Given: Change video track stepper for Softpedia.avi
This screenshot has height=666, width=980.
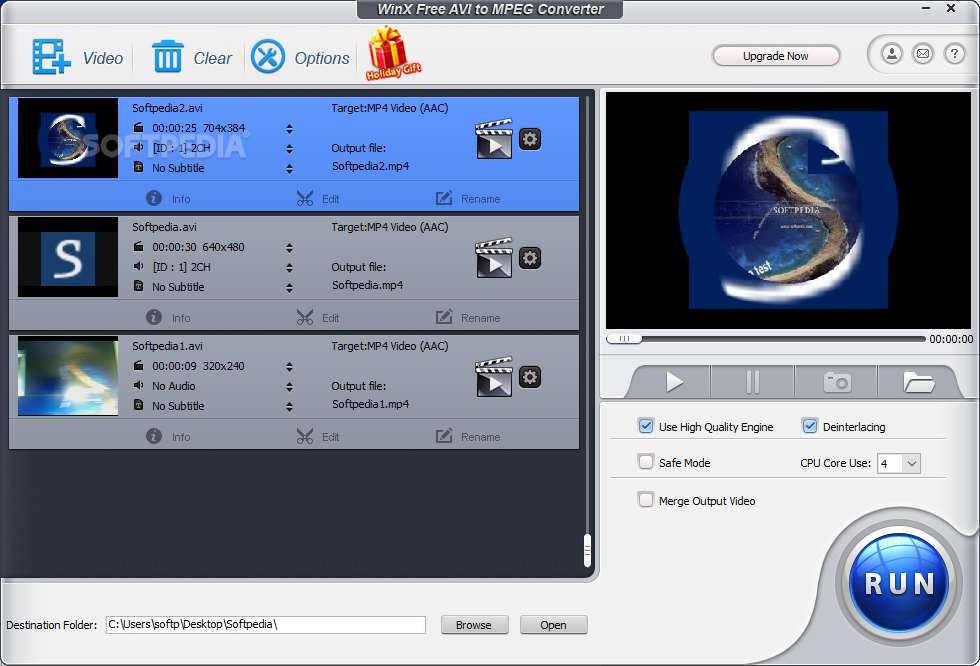Looking at the screenshot, I should (289, 247).
